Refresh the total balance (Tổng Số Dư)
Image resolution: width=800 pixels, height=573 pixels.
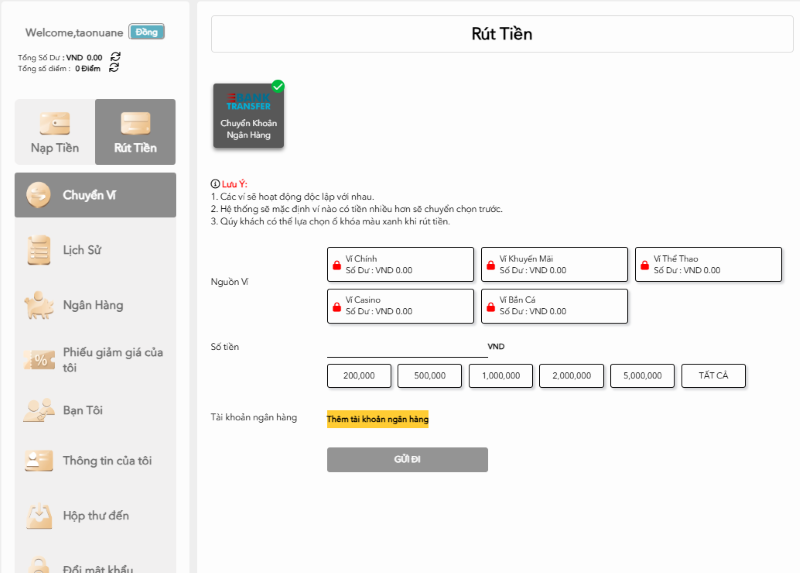pos(115,57)
